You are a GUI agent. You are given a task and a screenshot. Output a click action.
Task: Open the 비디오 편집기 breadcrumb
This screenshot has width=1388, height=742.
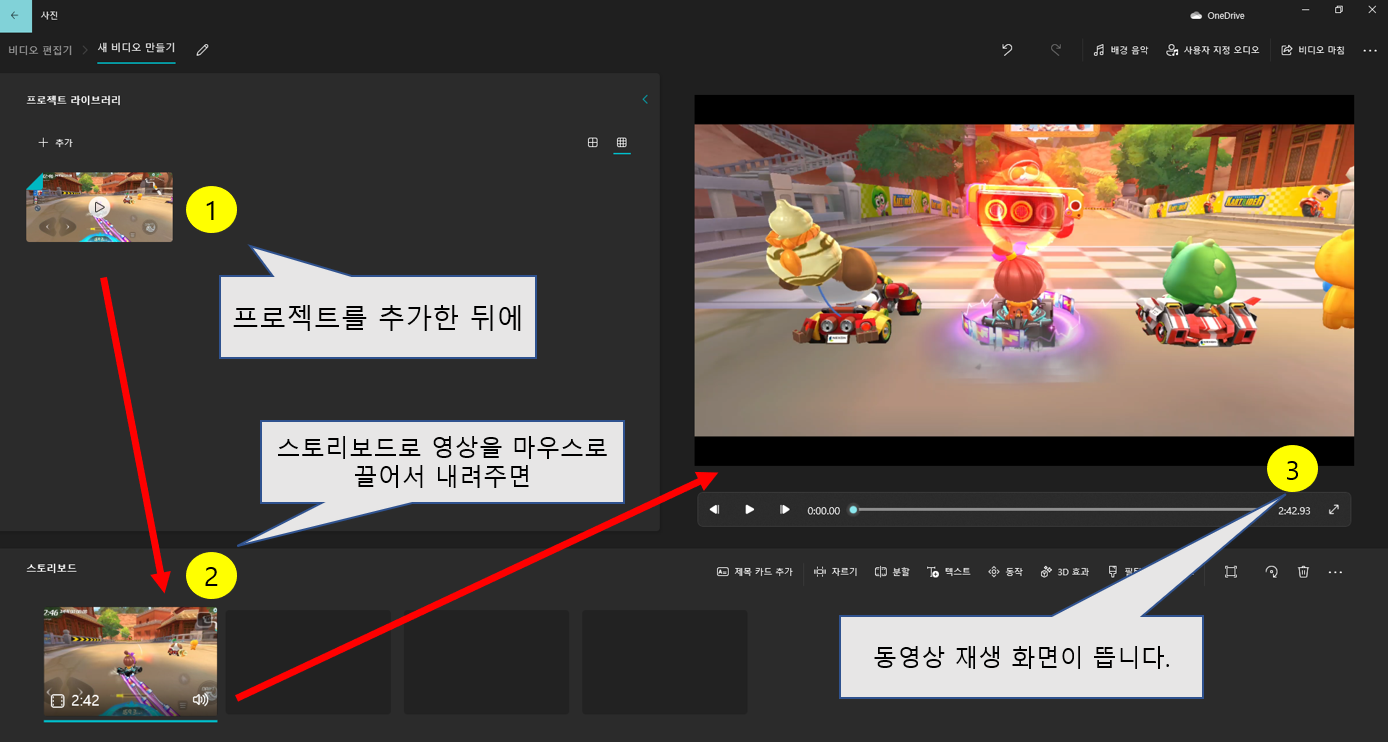click(40, 49)
